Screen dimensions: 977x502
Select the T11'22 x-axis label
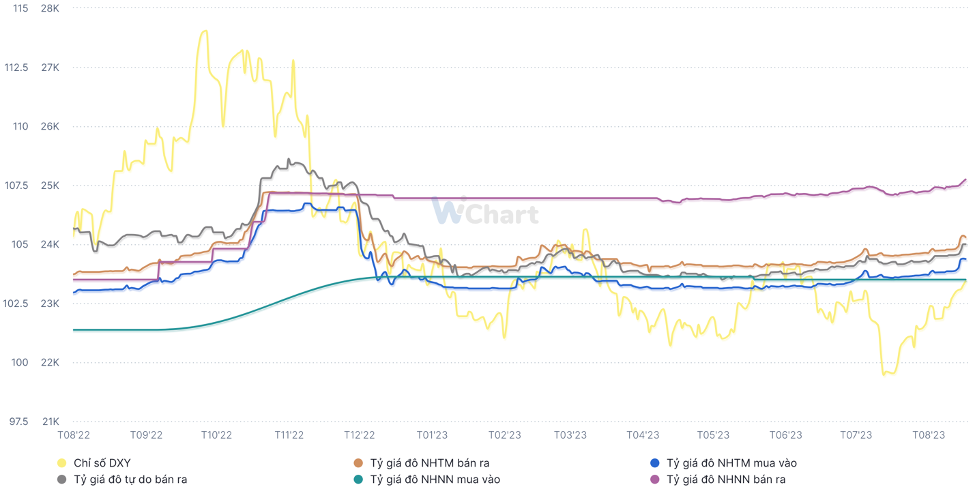(x=288, y=435)
